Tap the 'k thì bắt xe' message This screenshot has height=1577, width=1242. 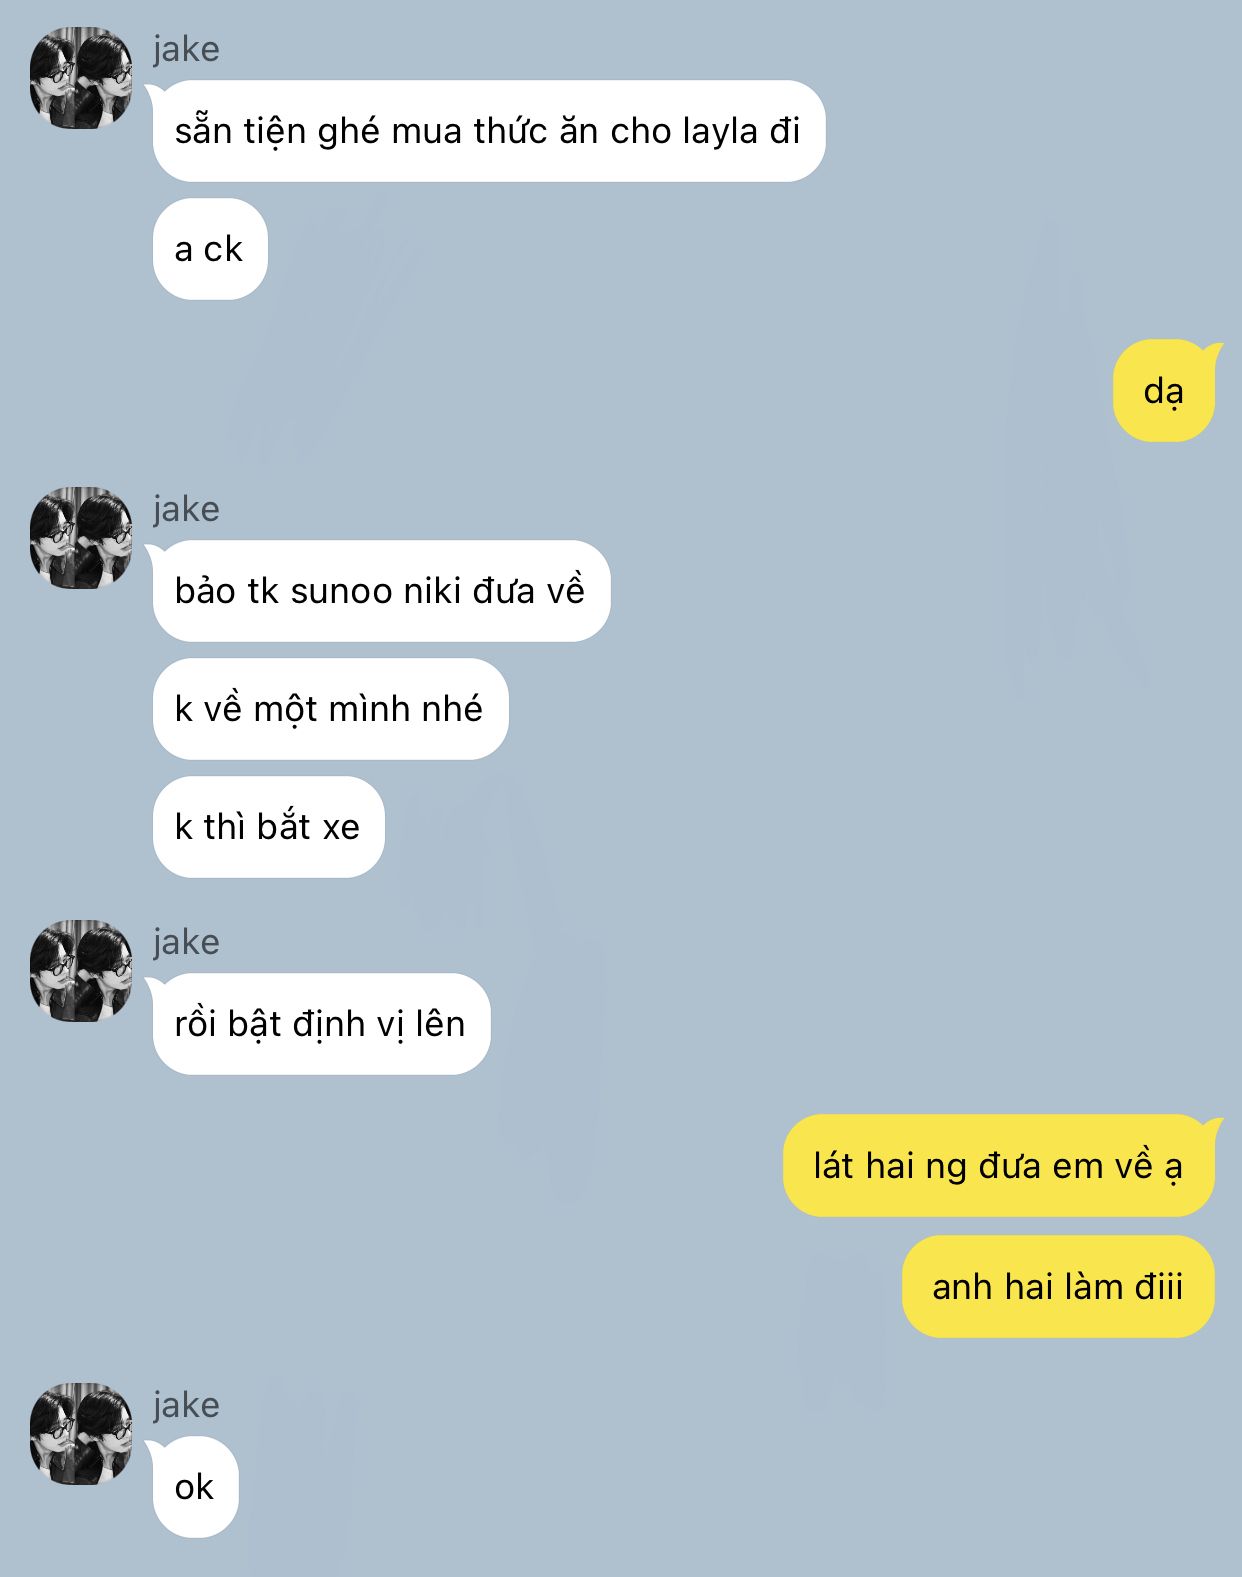[268, 827]
